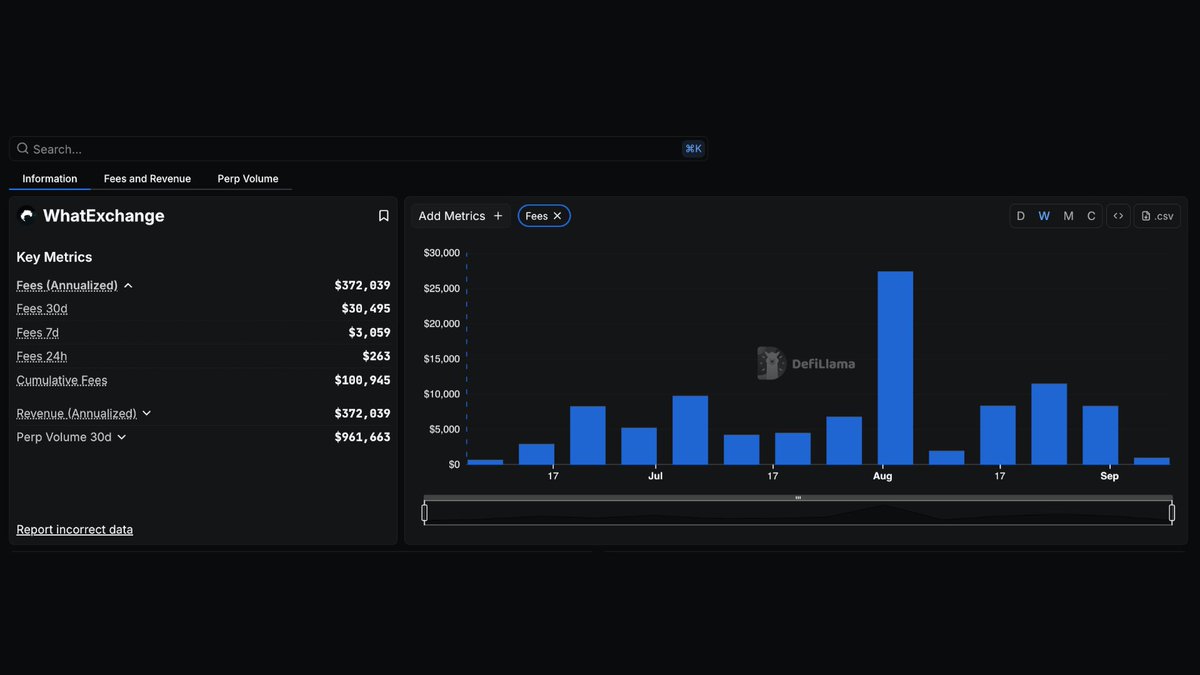The height and width of the screenshot is (675, 1200).
Task: Switch to Fees and Revenue tab
Action: coord(147,179)
